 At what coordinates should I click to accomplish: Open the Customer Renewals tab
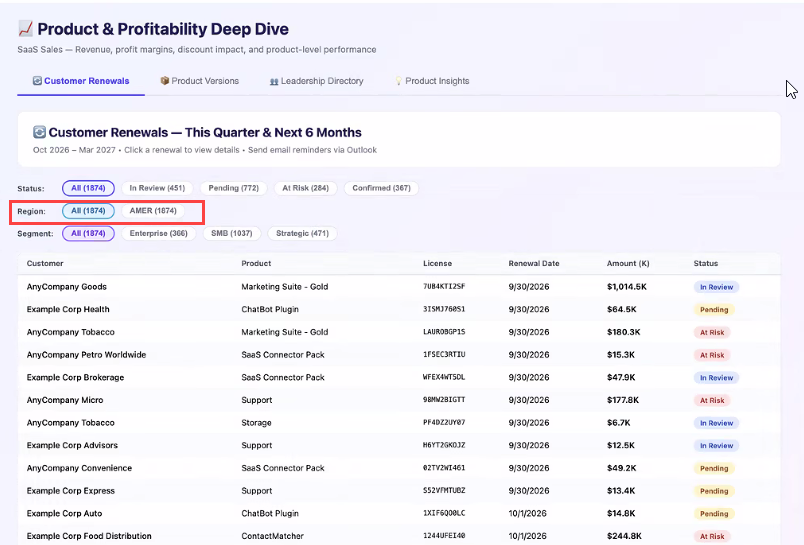tap(81, 81)
